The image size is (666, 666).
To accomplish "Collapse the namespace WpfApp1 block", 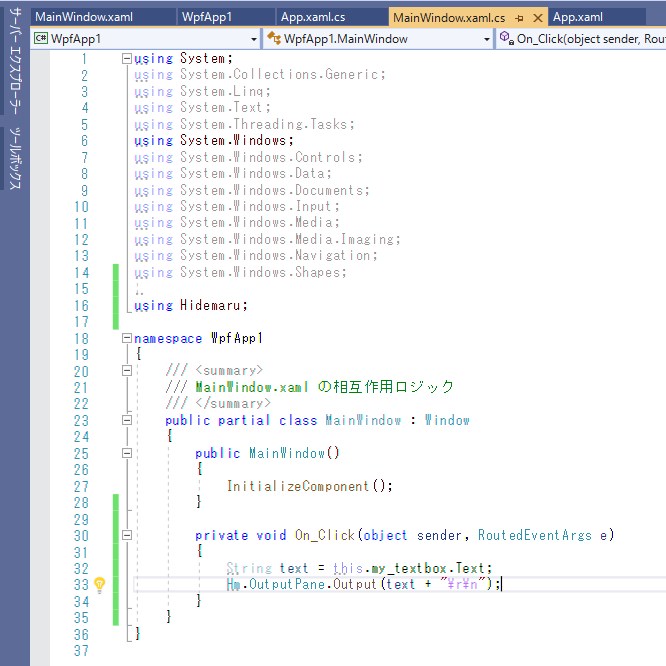I will pyautogui.click(x=127, y=339).
